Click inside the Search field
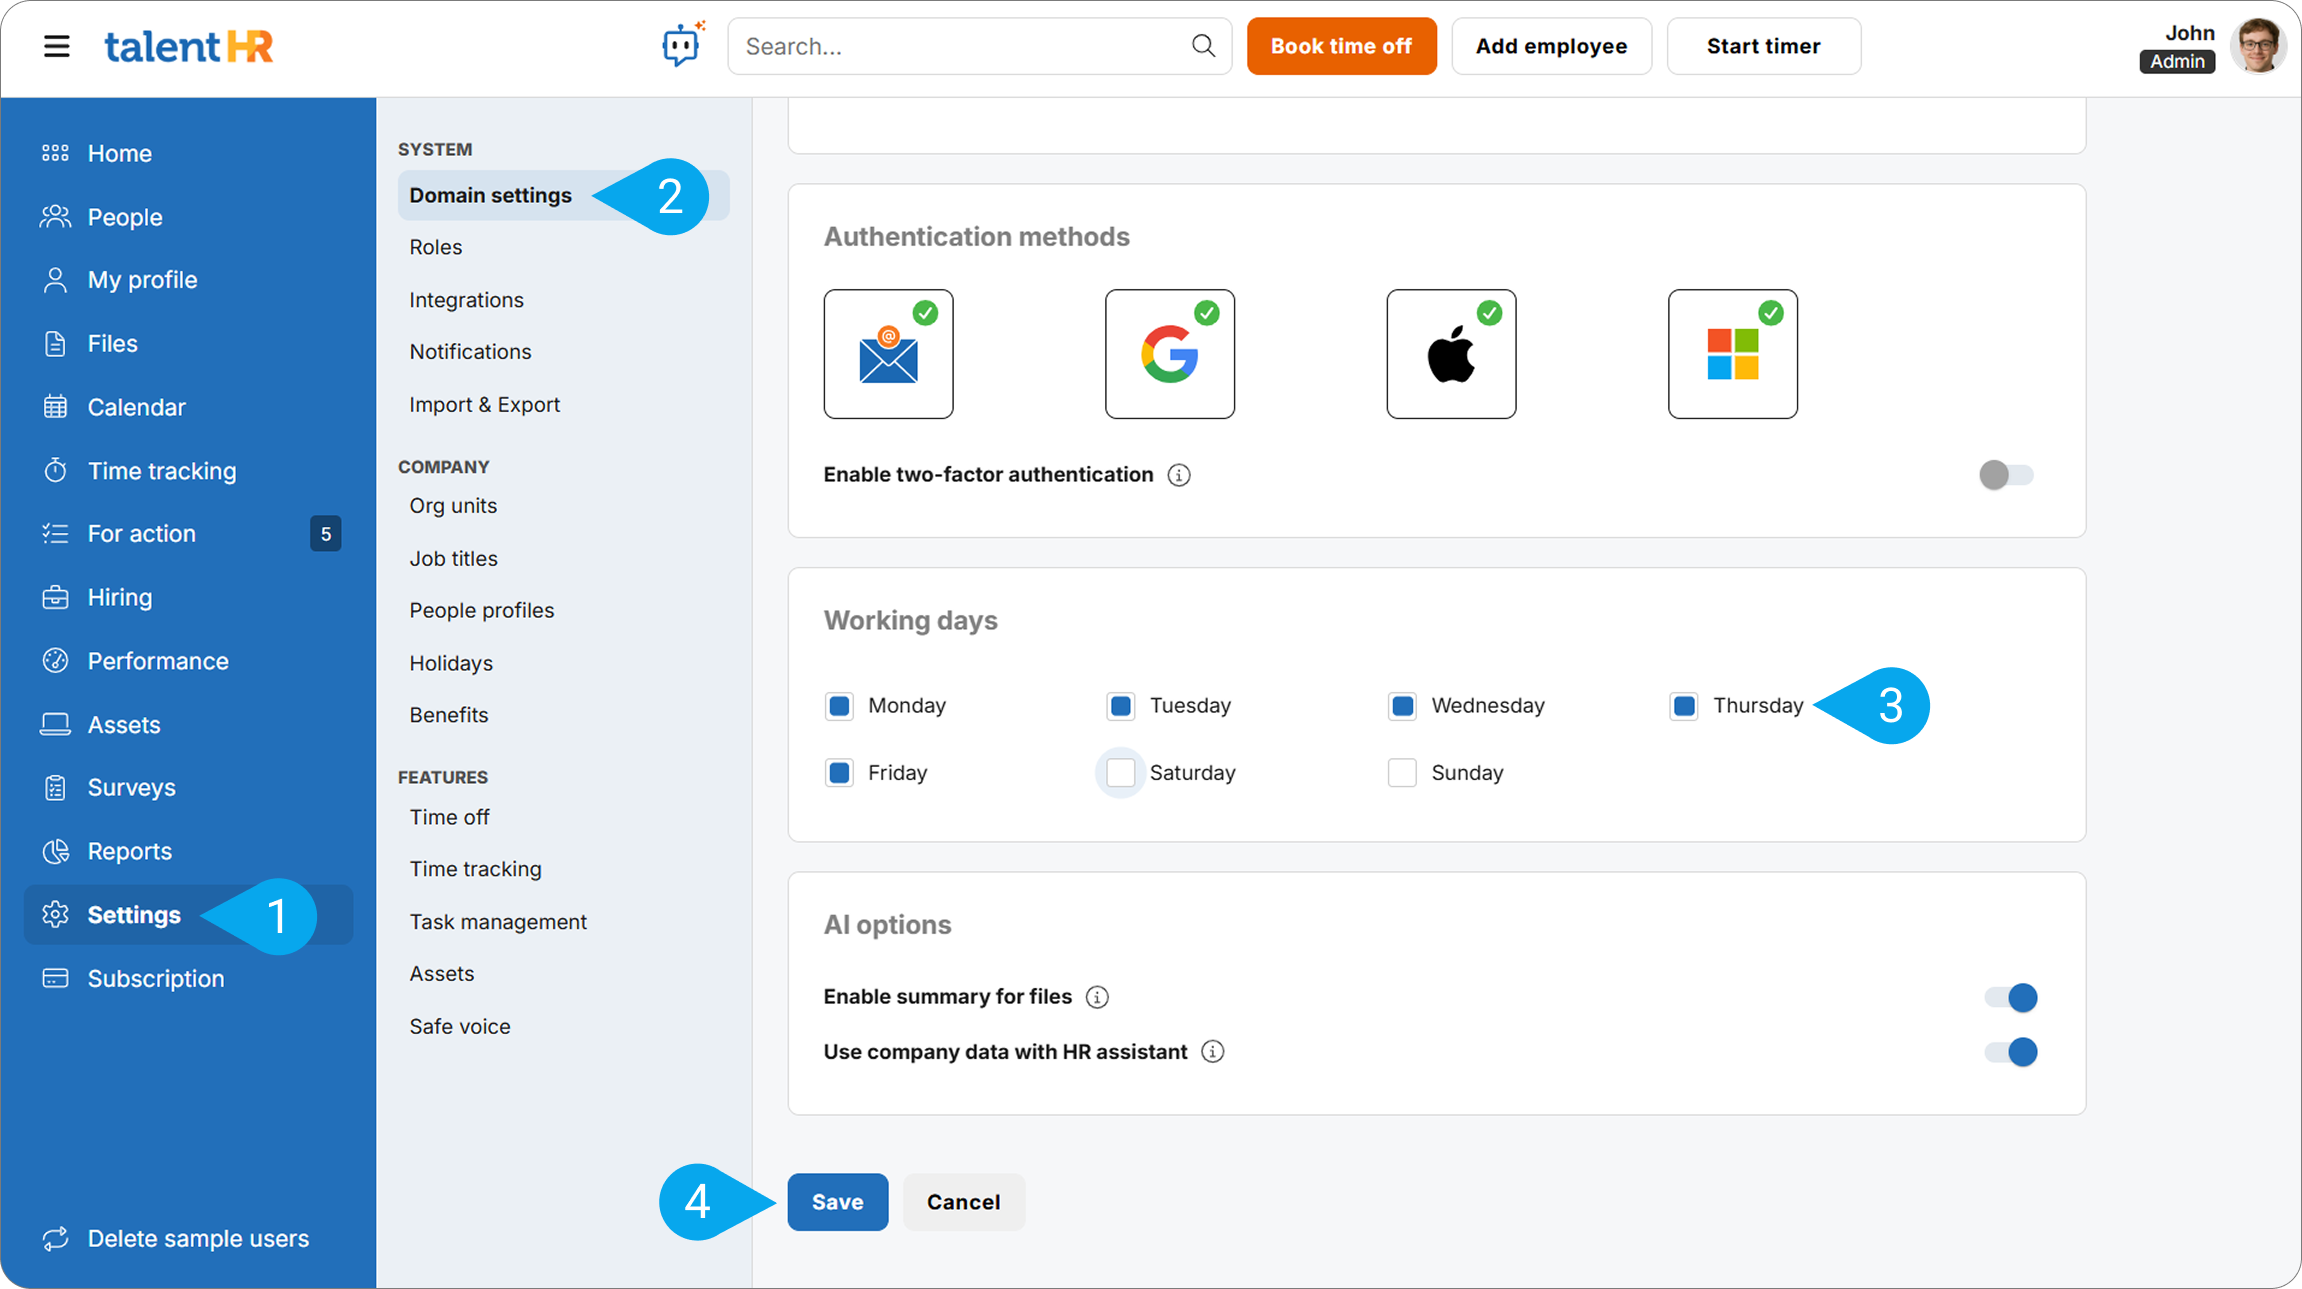The width and height of the screenshot is (2302, 1289). point(960,46)
